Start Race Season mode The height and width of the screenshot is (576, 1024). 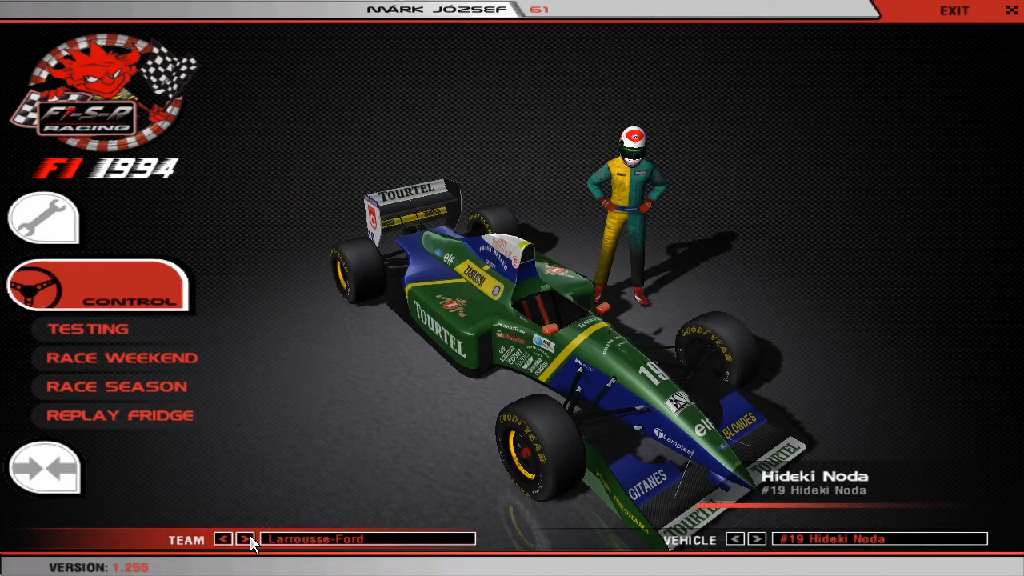pyautogui.click(x=116, y=387)
